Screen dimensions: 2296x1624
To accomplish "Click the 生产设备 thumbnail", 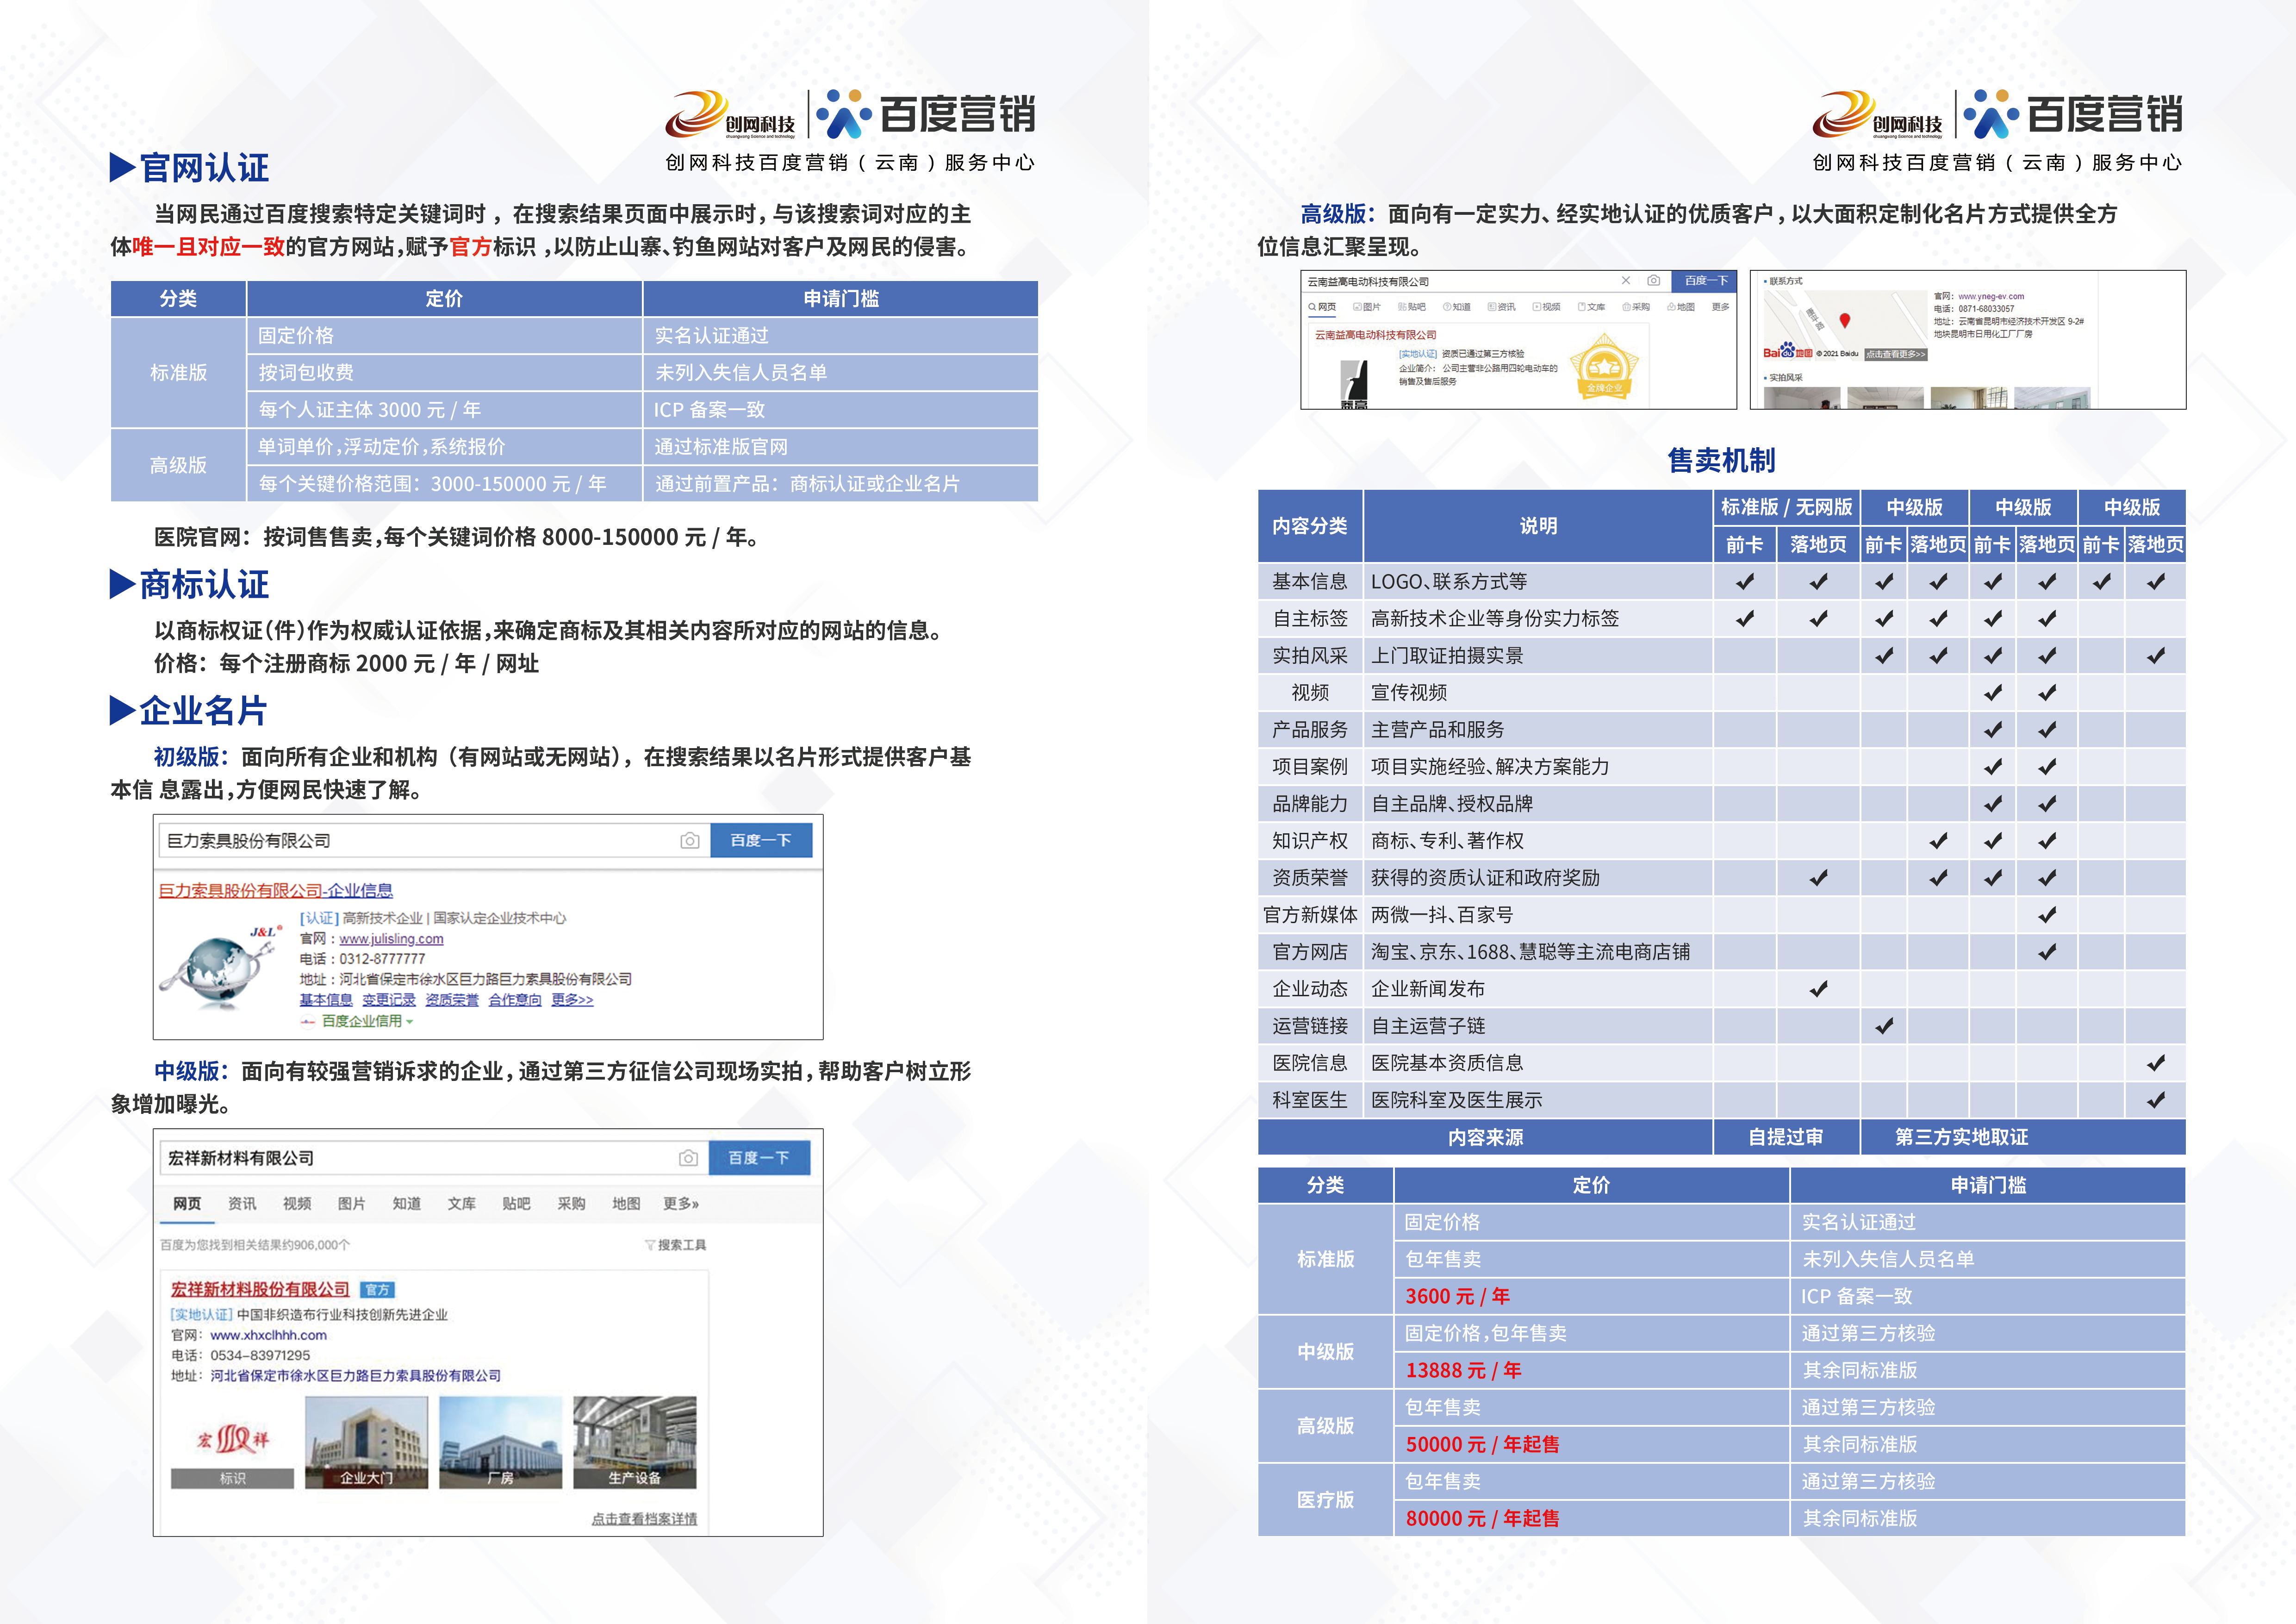I will tap(634, 1443).
